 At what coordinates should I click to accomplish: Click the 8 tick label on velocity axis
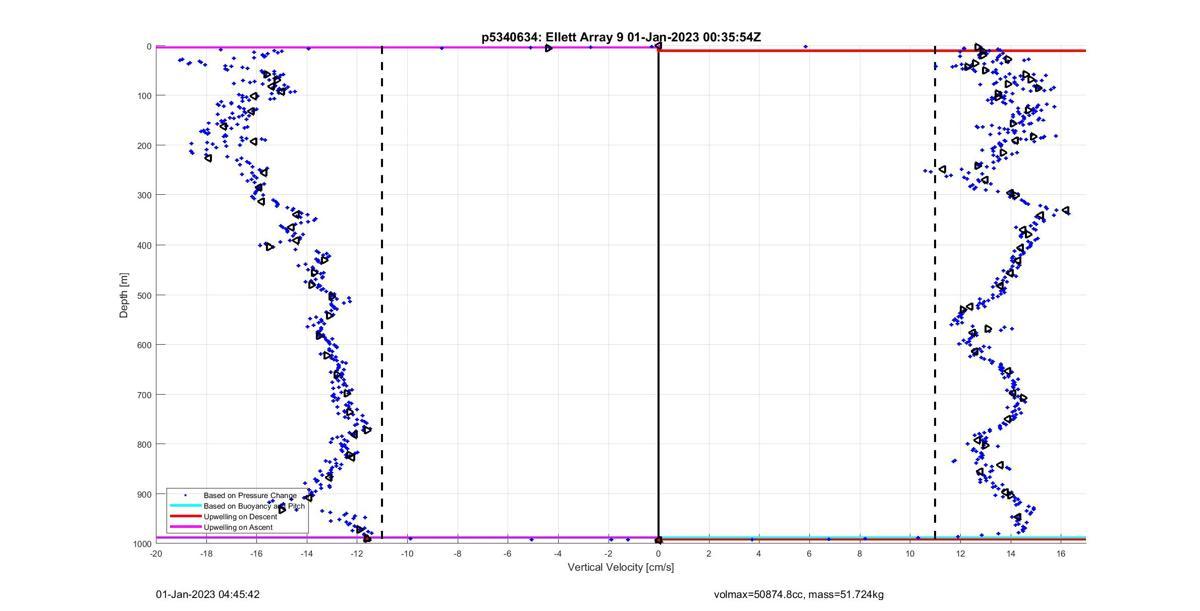(x=859, y=552)
